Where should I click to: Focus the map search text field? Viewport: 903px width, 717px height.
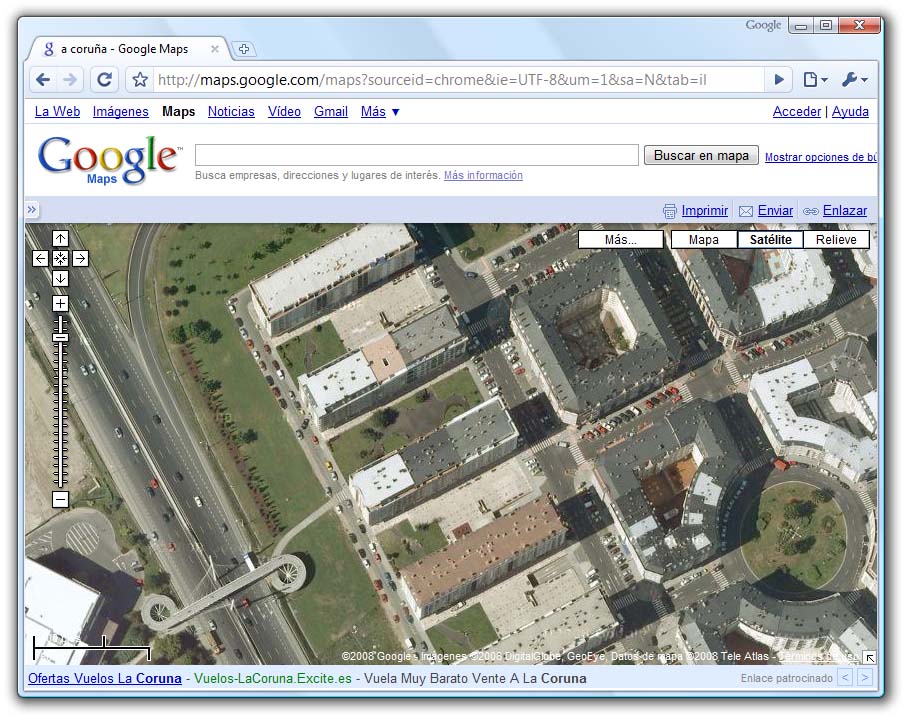pyautogui.click(x=416, y=155)
